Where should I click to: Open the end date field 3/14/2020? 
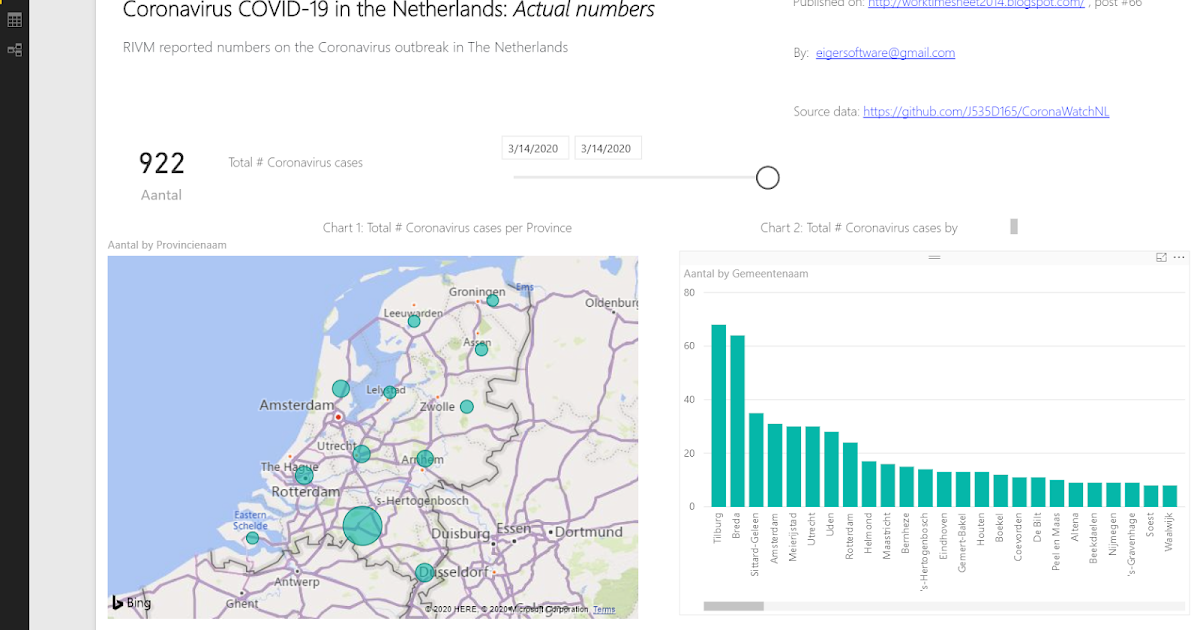coord(608,147)
